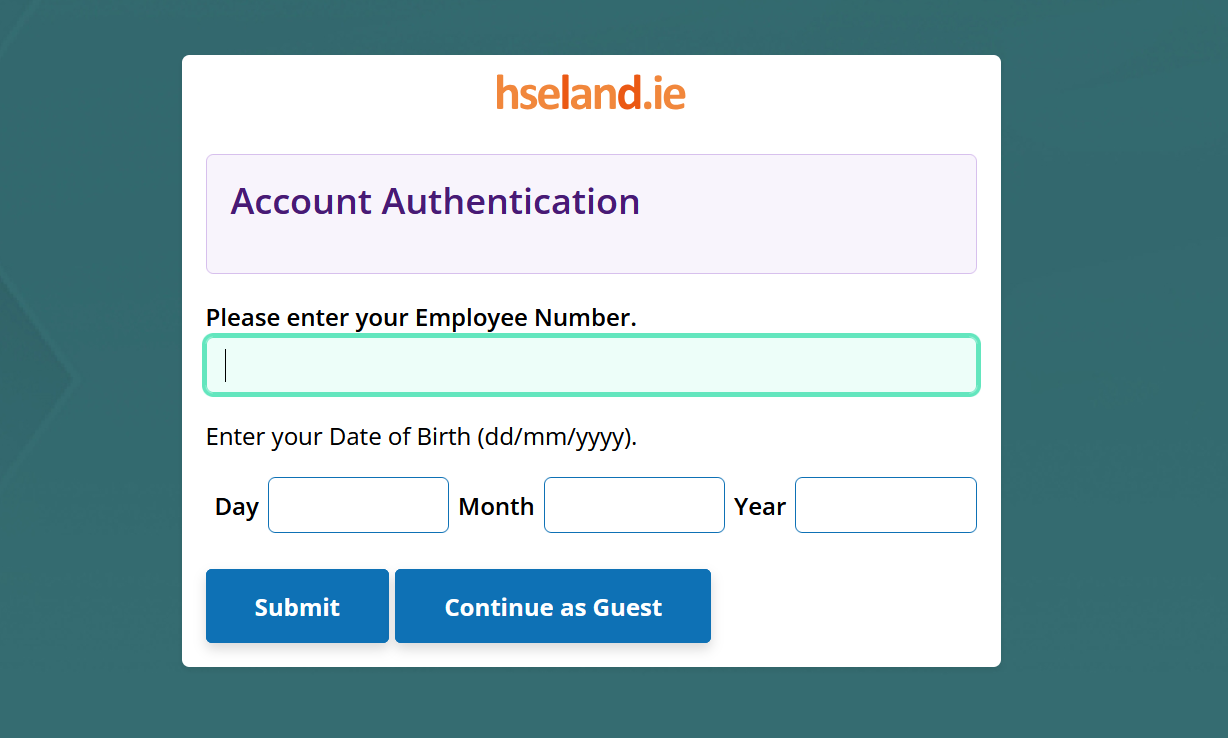
Task: Click the orange '.ie' part of the logo
Action: pyautogui.click(x=665, y=93)
